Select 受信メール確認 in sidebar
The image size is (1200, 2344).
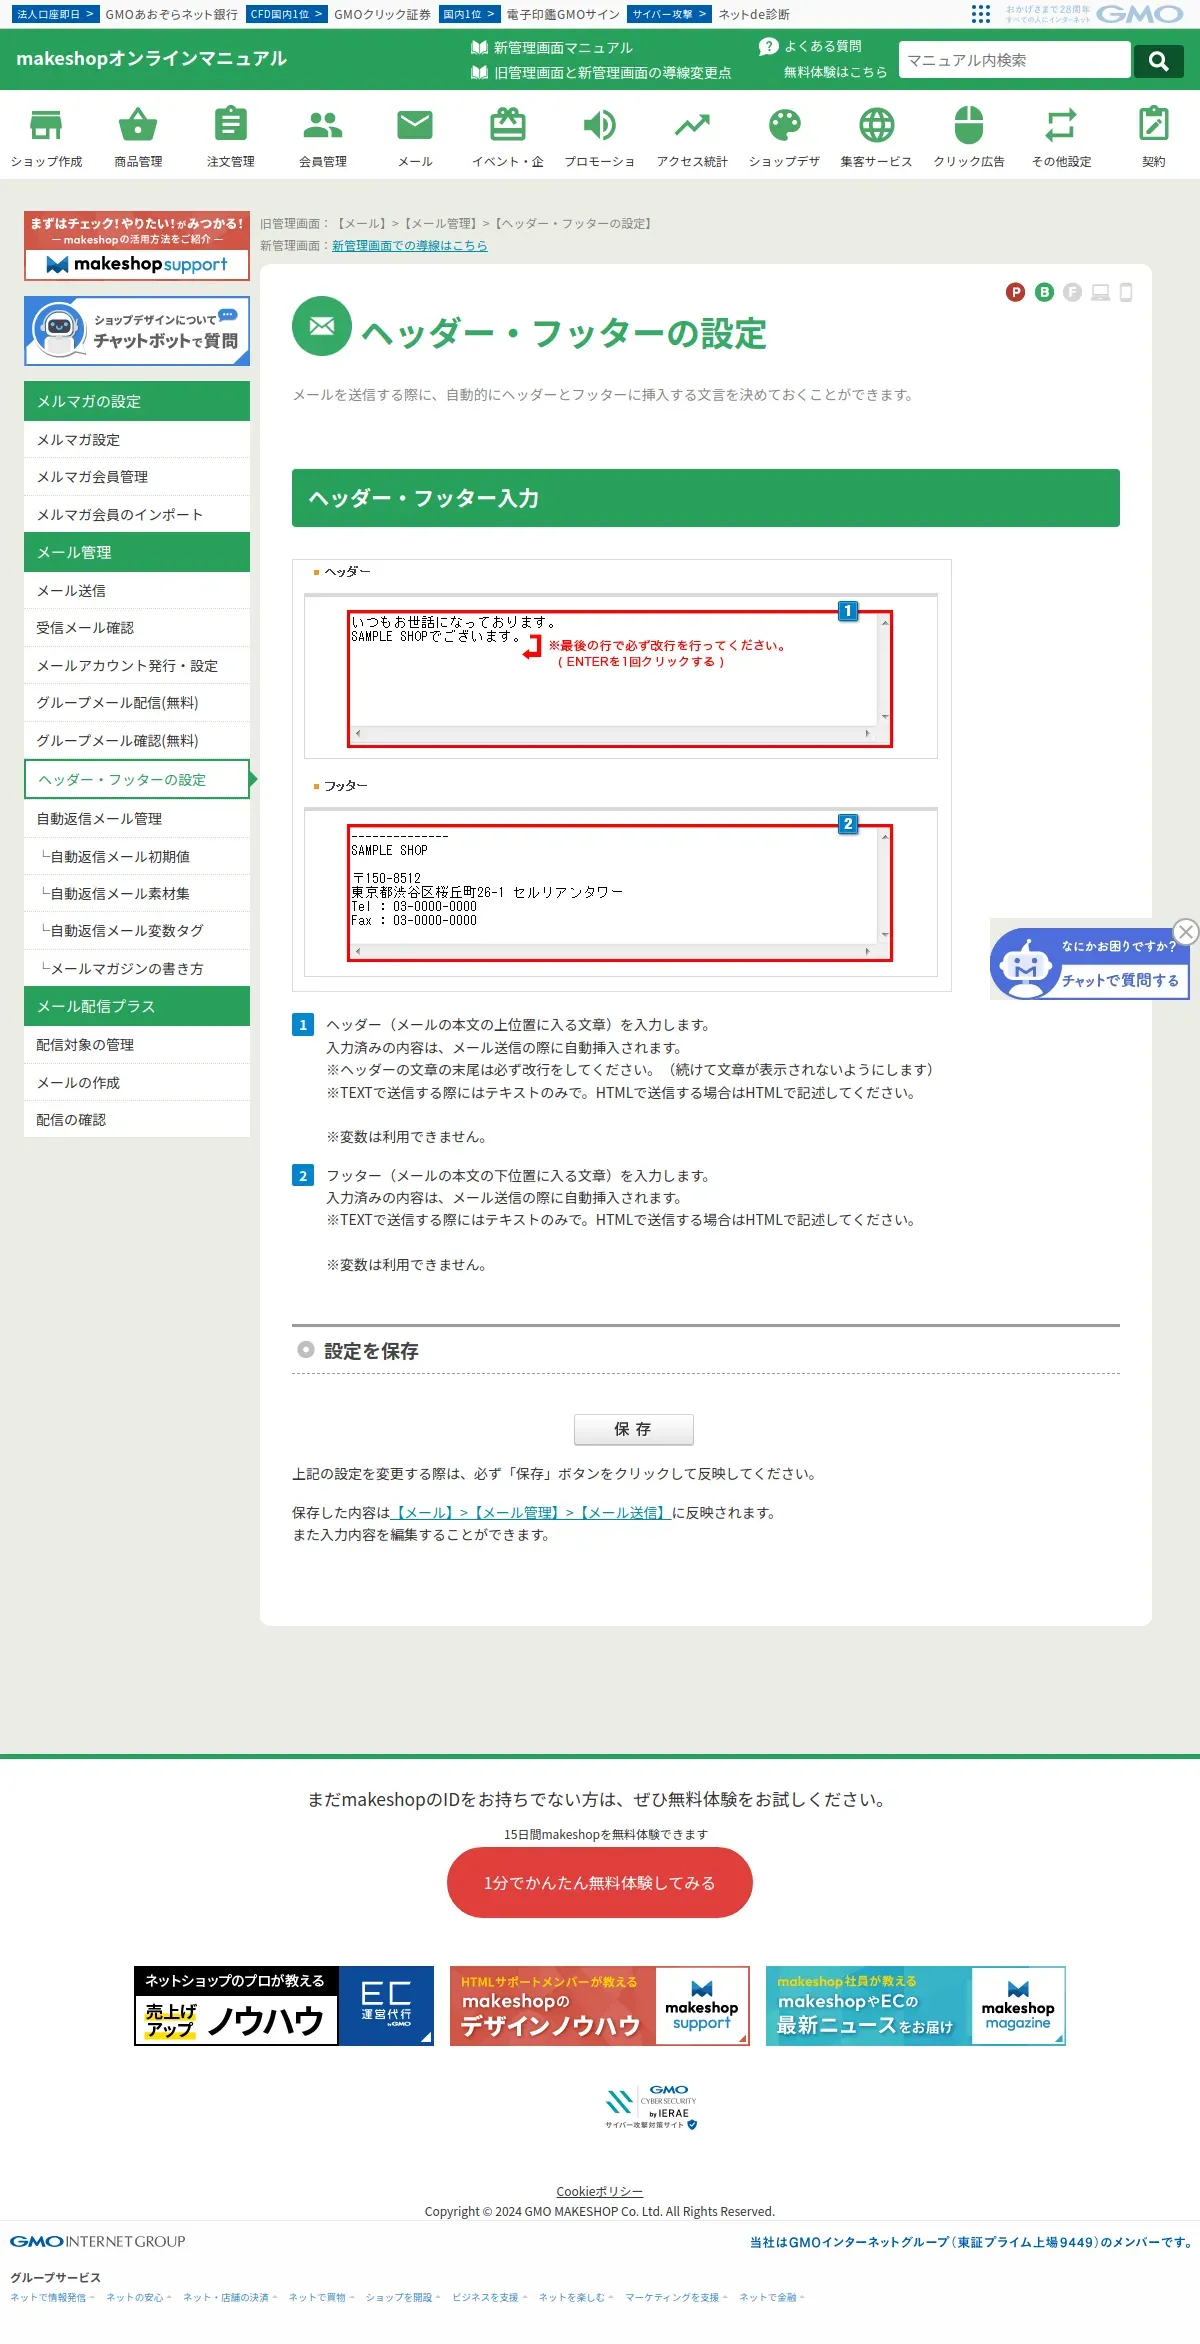[137, 628]
